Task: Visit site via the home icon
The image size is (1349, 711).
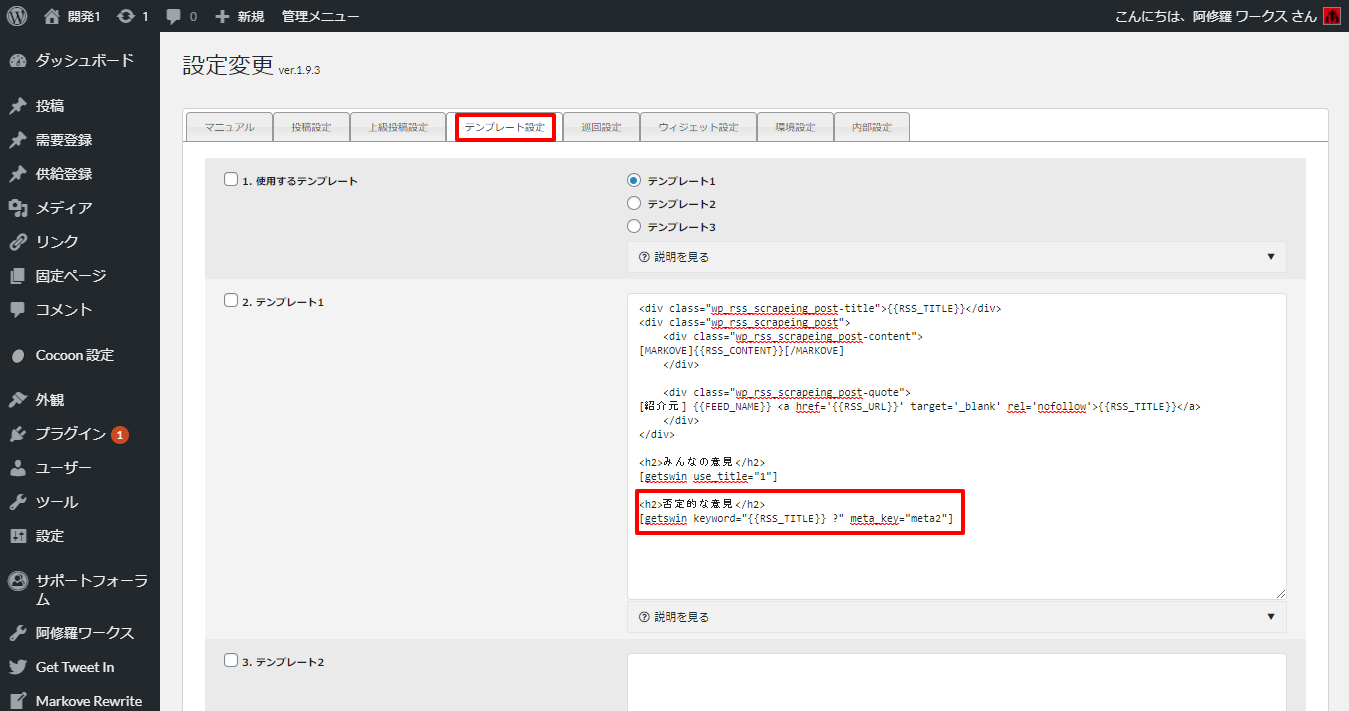Action: [53, 16]
